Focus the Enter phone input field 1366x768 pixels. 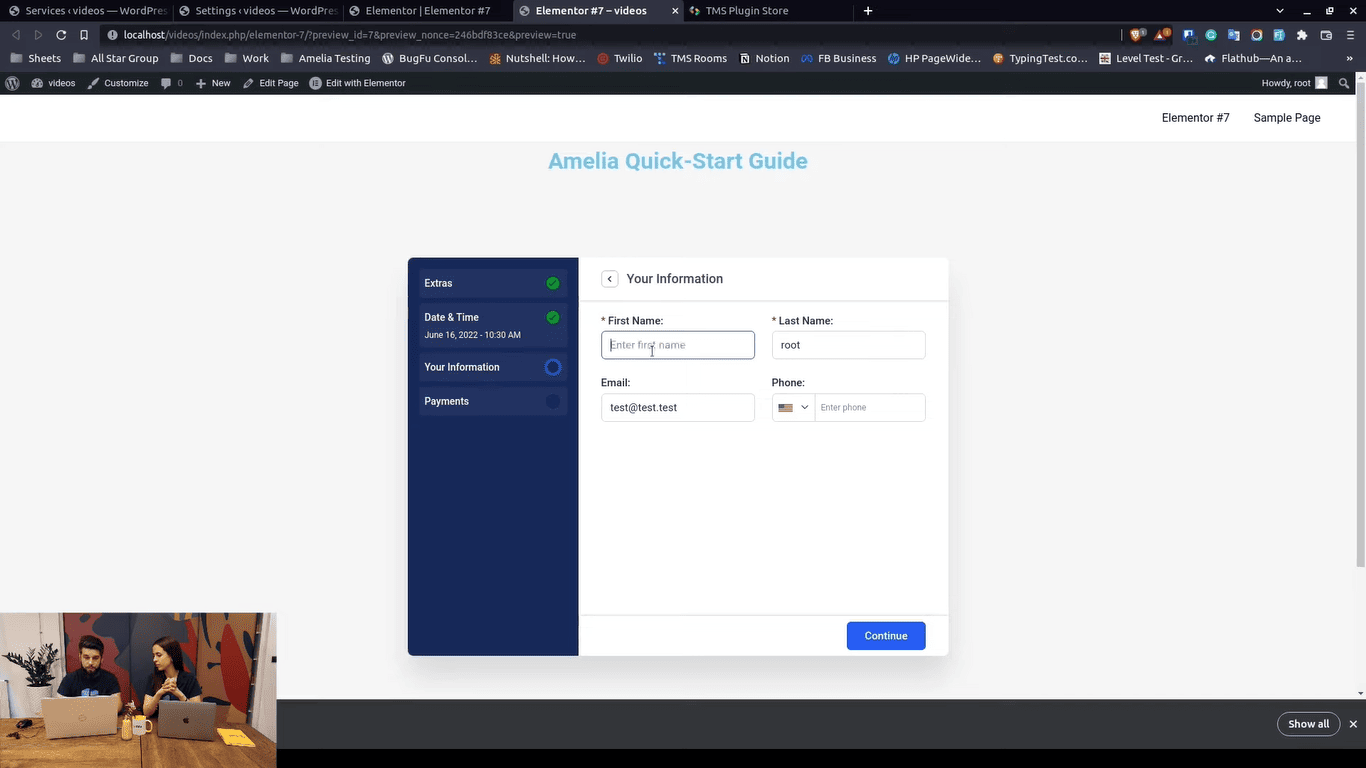[x=870, y=408]
